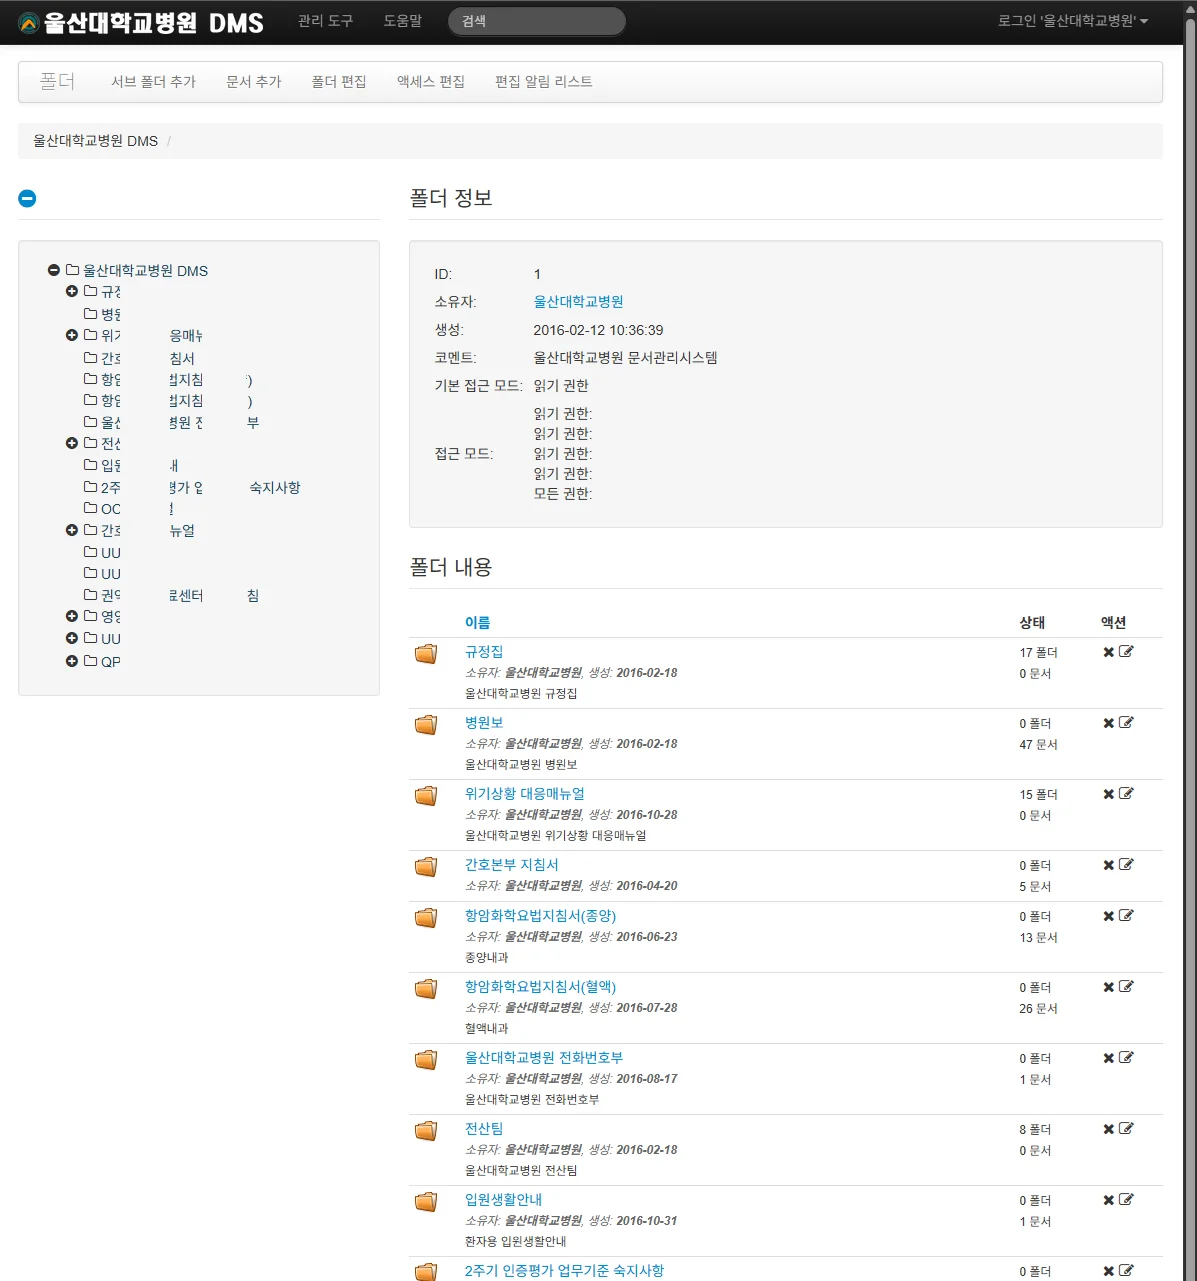Viewport: 1197px width, 1281px height.
Task: Open the 위기상황 대응매뉴얼 link
Action: [525, 794]
